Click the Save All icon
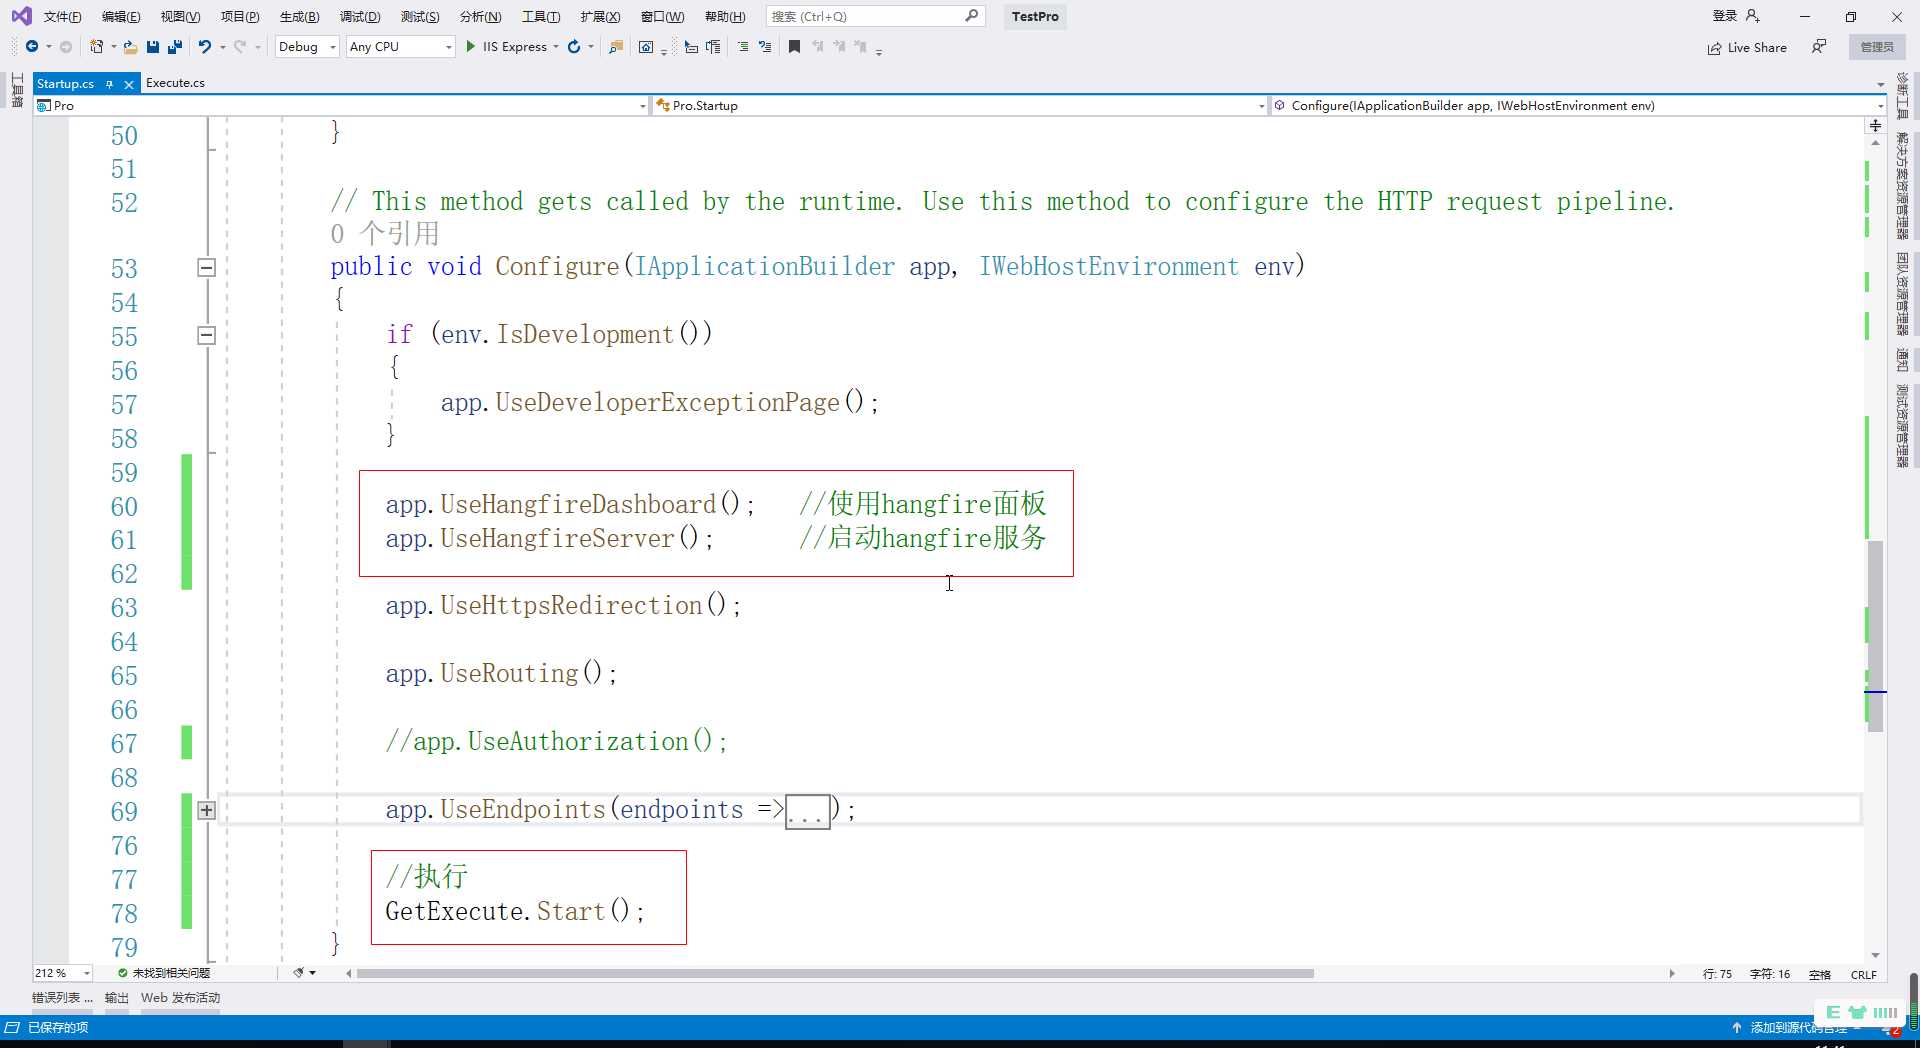Viewport: 1920px width, 1048px height. pyautogui.click(x=175, y=47)
